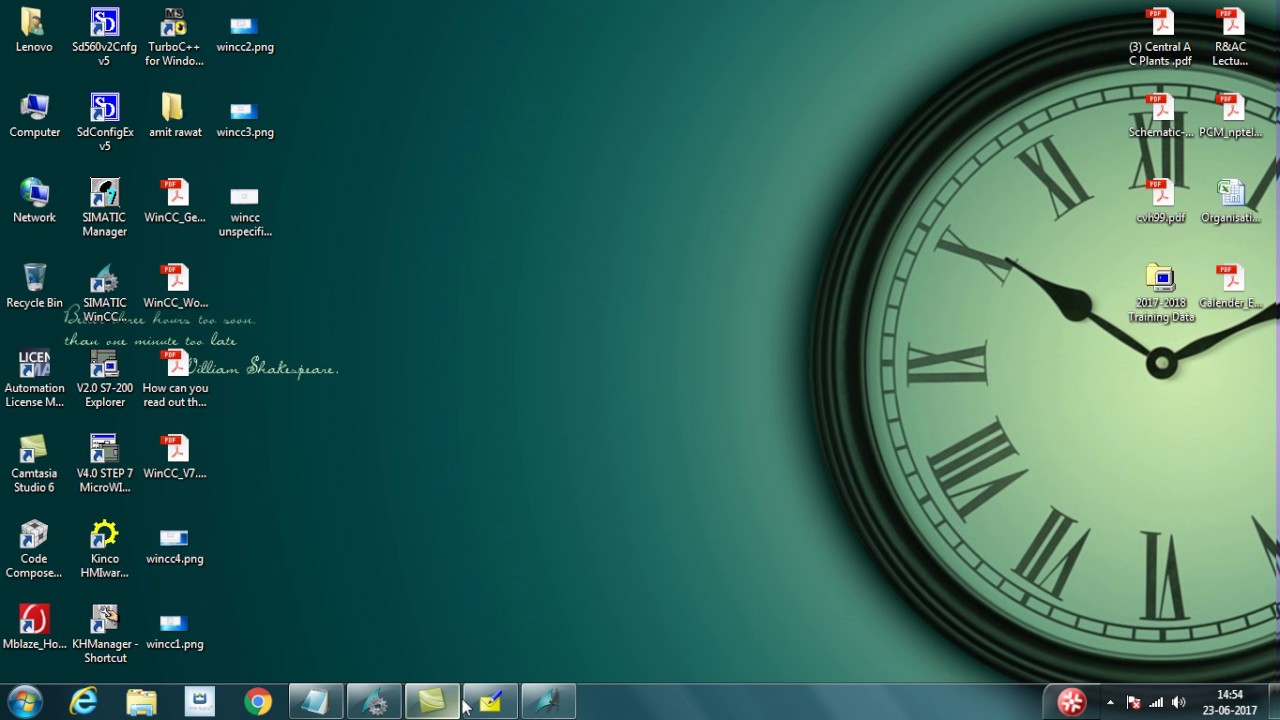Select the cvh99.pdf file

pos(1160,201)
